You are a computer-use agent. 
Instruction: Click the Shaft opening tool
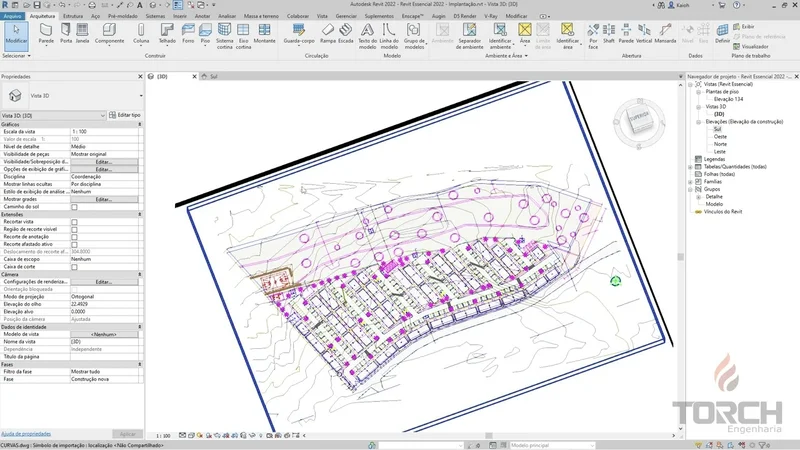[x=608, y=34]
